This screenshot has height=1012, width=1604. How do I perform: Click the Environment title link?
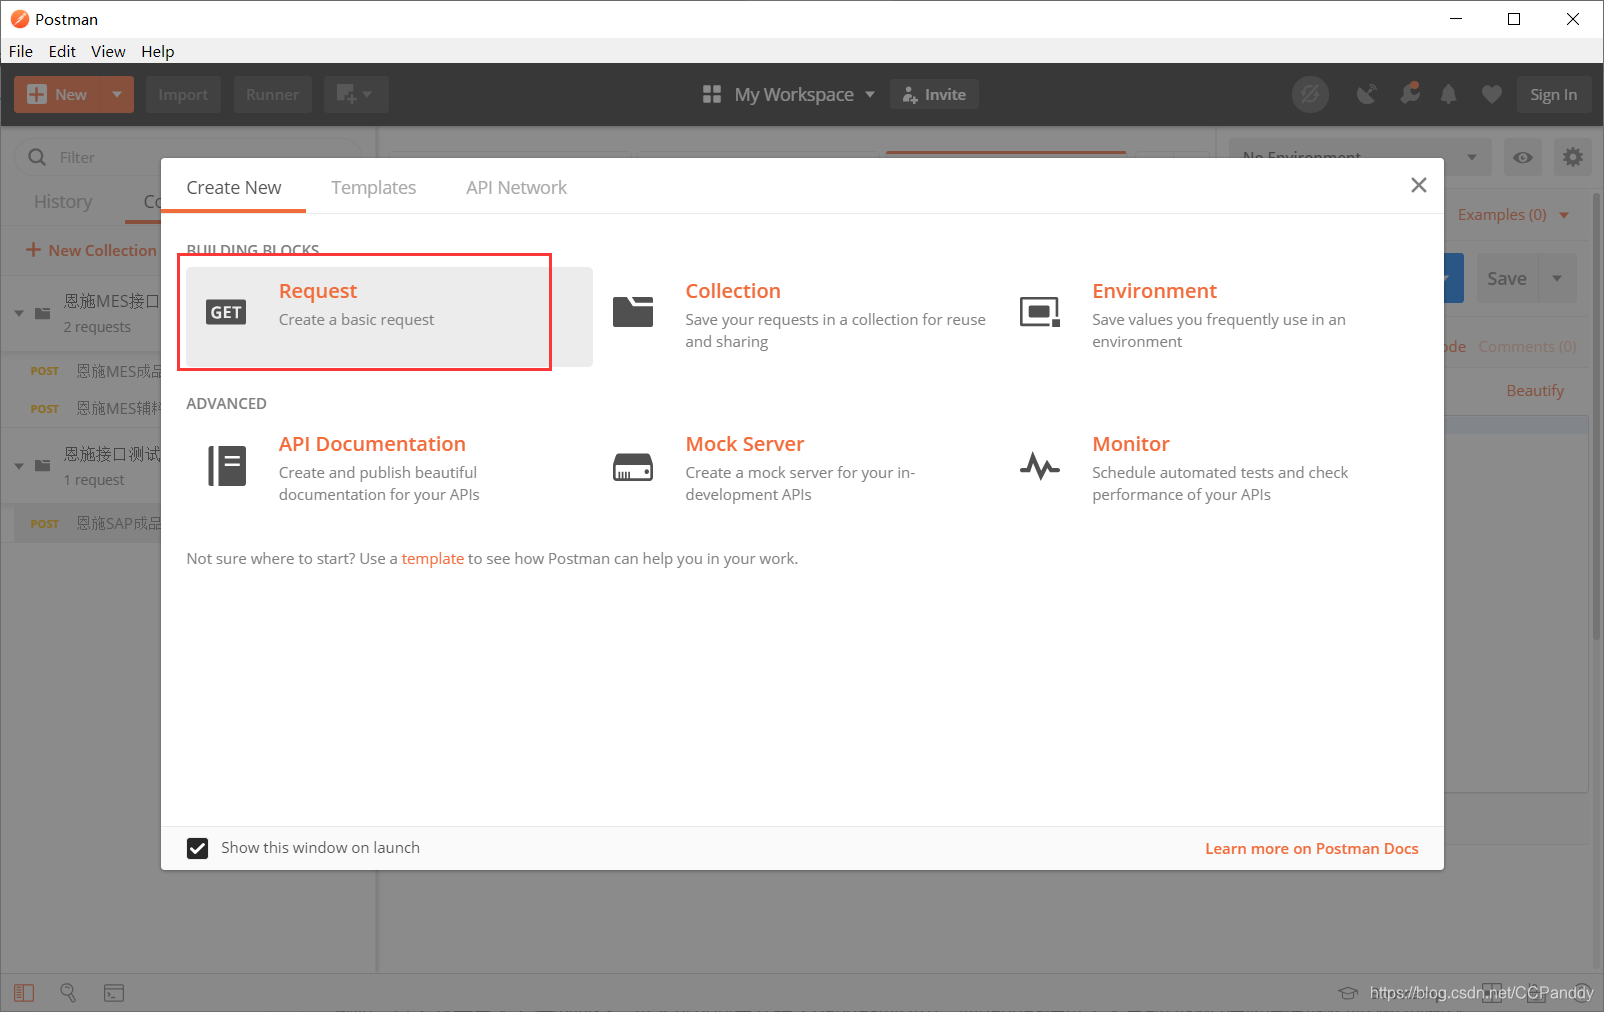point(1154,291)
